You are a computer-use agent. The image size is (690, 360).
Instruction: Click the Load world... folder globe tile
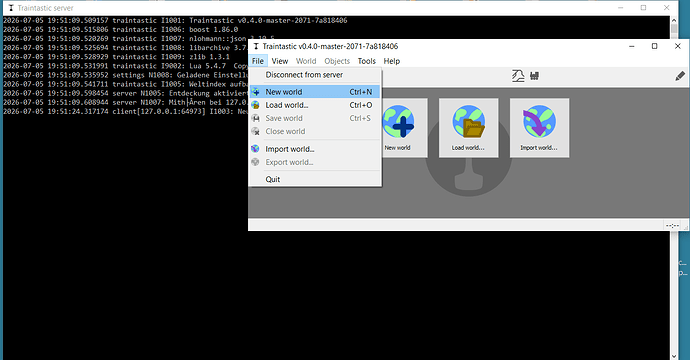[x=468, y=128]
